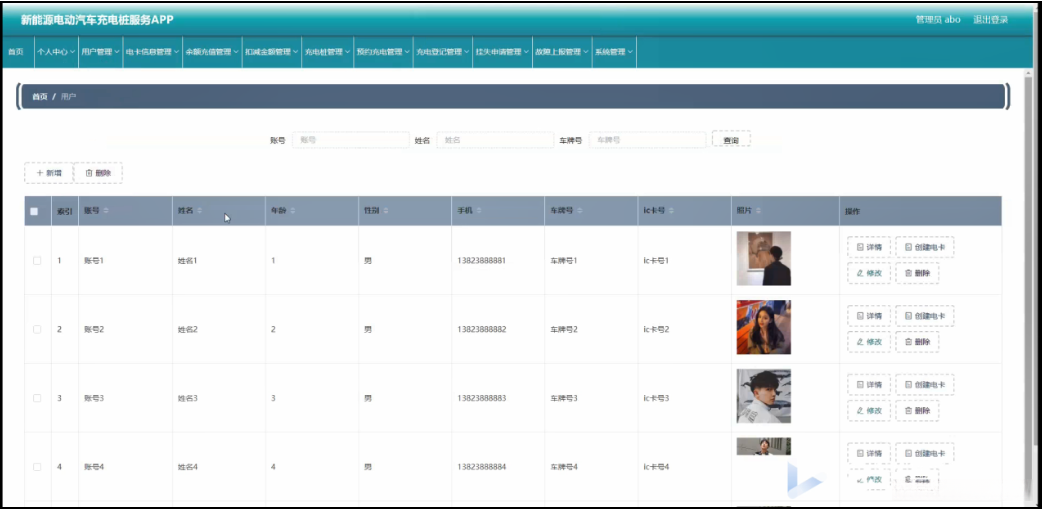Sort table by 账号 column sort icon

106,211
